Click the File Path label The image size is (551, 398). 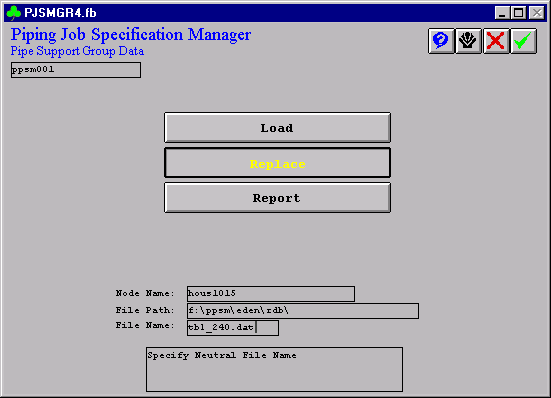tap(145, 310)
